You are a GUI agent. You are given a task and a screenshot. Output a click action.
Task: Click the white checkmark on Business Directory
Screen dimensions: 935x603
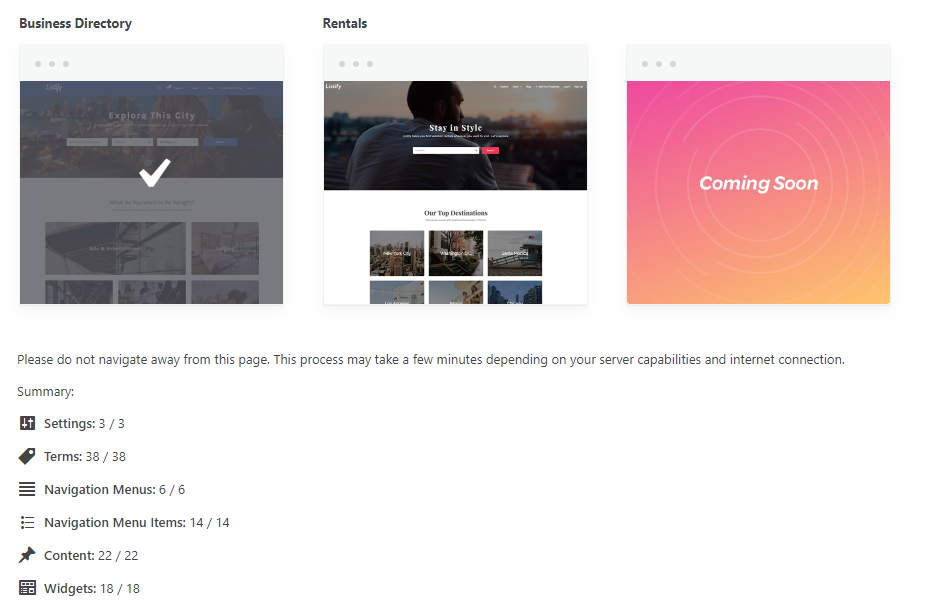(154, 173)
